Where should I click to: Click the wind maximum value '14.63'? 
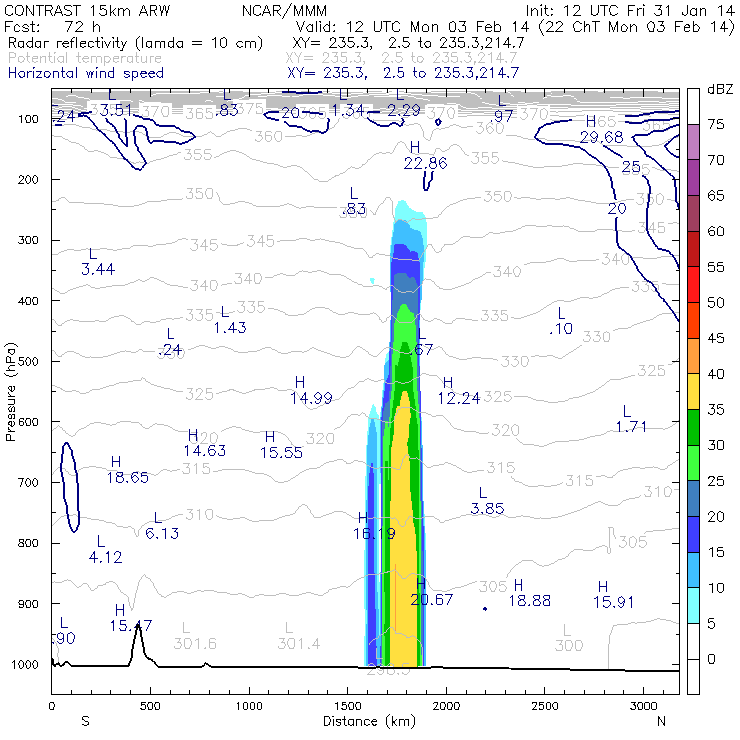[204, 451]
